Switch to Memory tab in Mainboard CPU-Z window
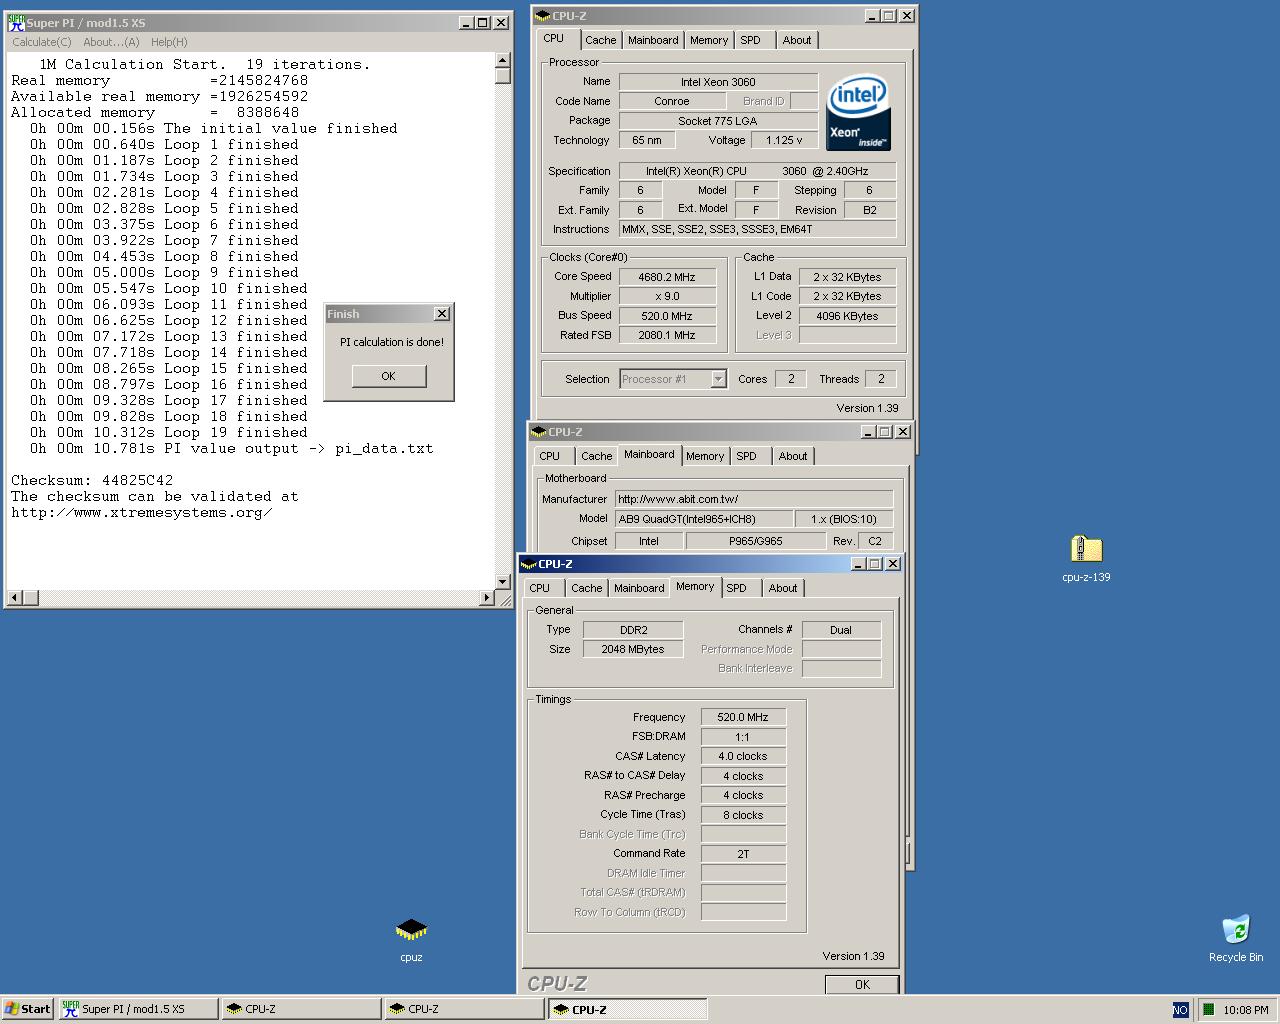 click(705, 456)
